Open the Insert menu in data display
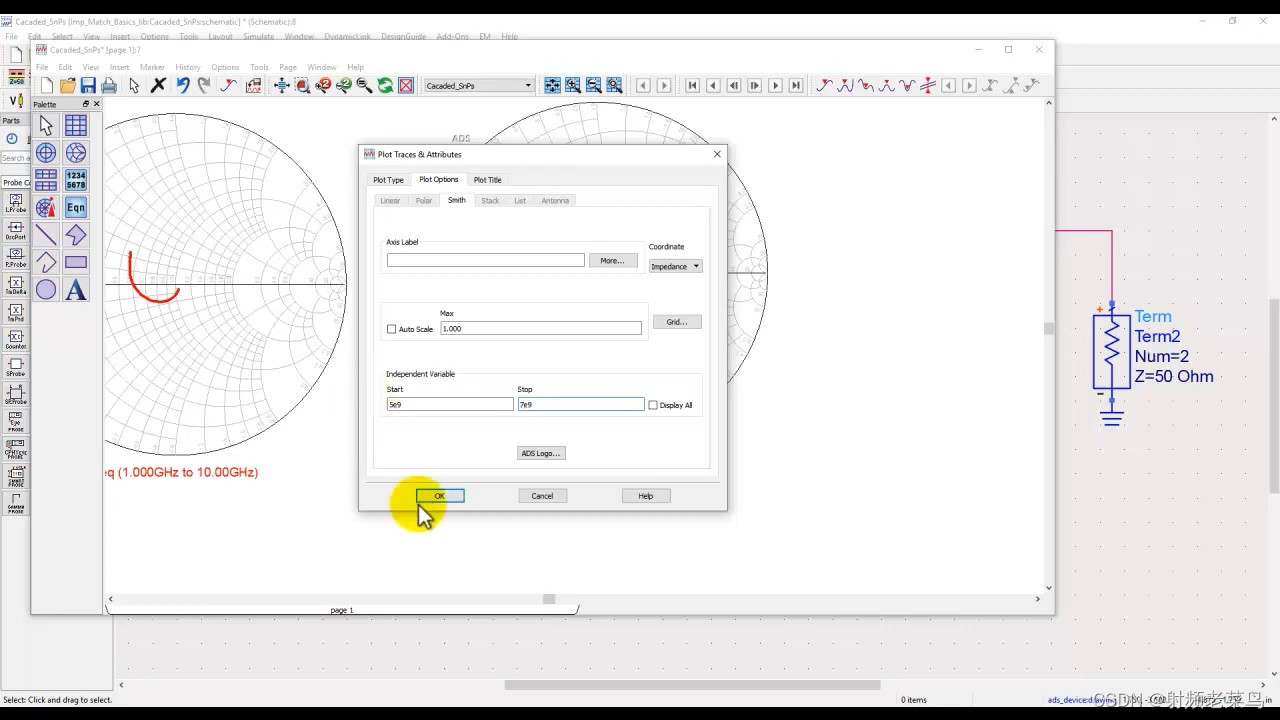Viewport: 1280px width, 720px height. click(x=120, y=67)
